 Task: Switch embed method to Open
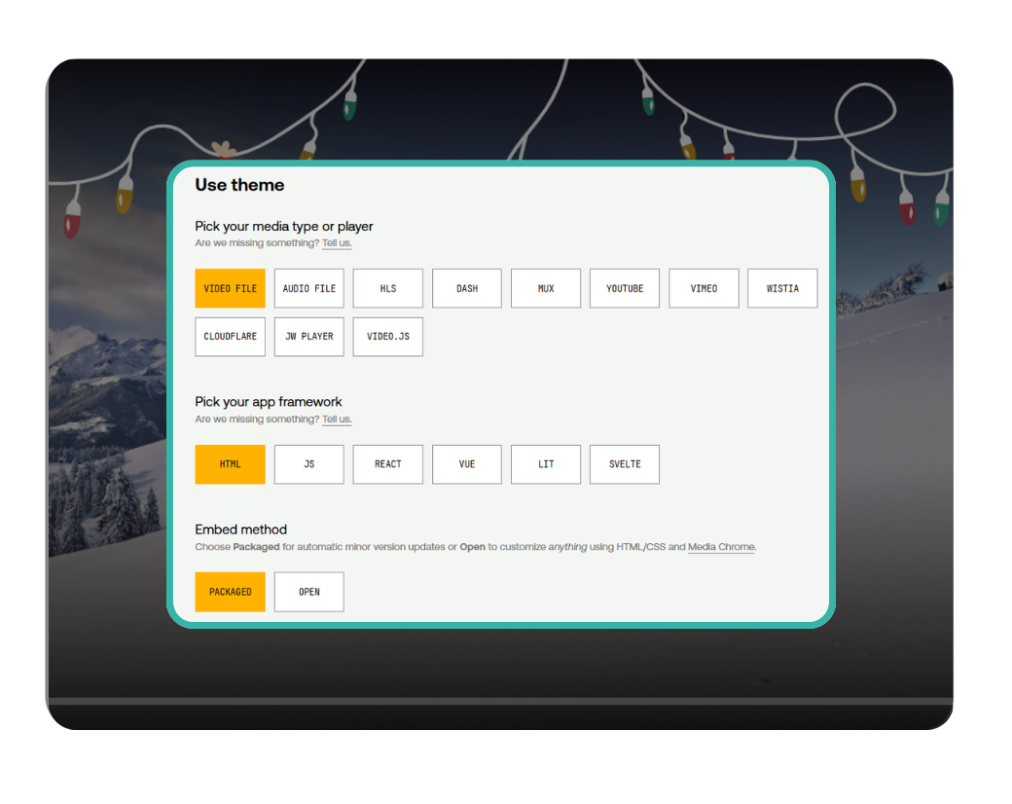(309, 592)
